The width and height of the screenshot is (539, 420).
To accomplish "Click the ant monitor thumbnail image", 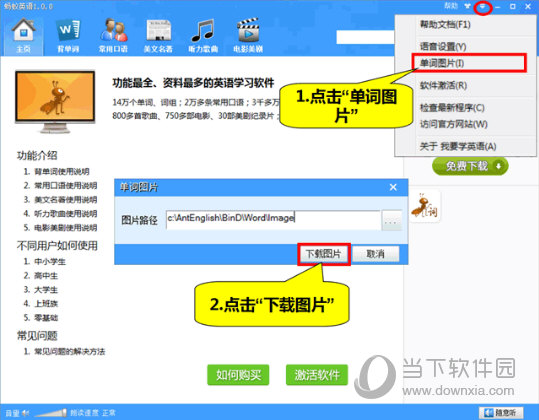I will pyautogui.click(x=55, y=101).
